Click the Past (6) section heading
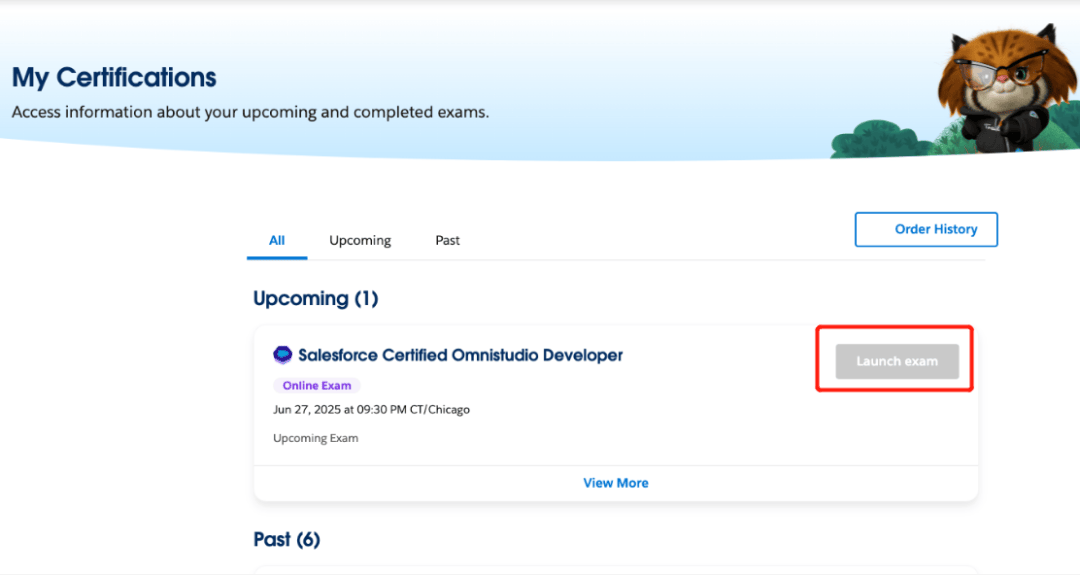This screenshot has height=575, width=1080. 287,539
